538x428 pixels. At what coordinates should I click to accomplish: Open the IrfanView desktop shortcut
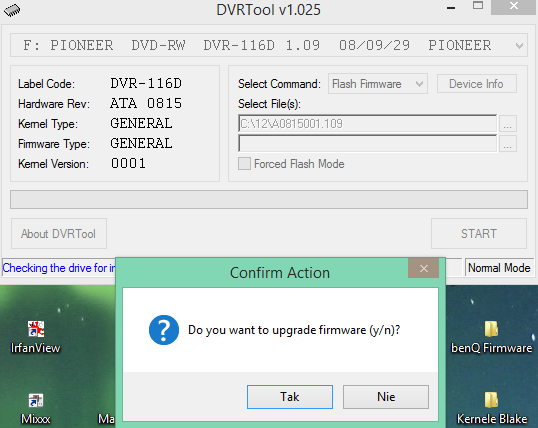coord(36,337)
